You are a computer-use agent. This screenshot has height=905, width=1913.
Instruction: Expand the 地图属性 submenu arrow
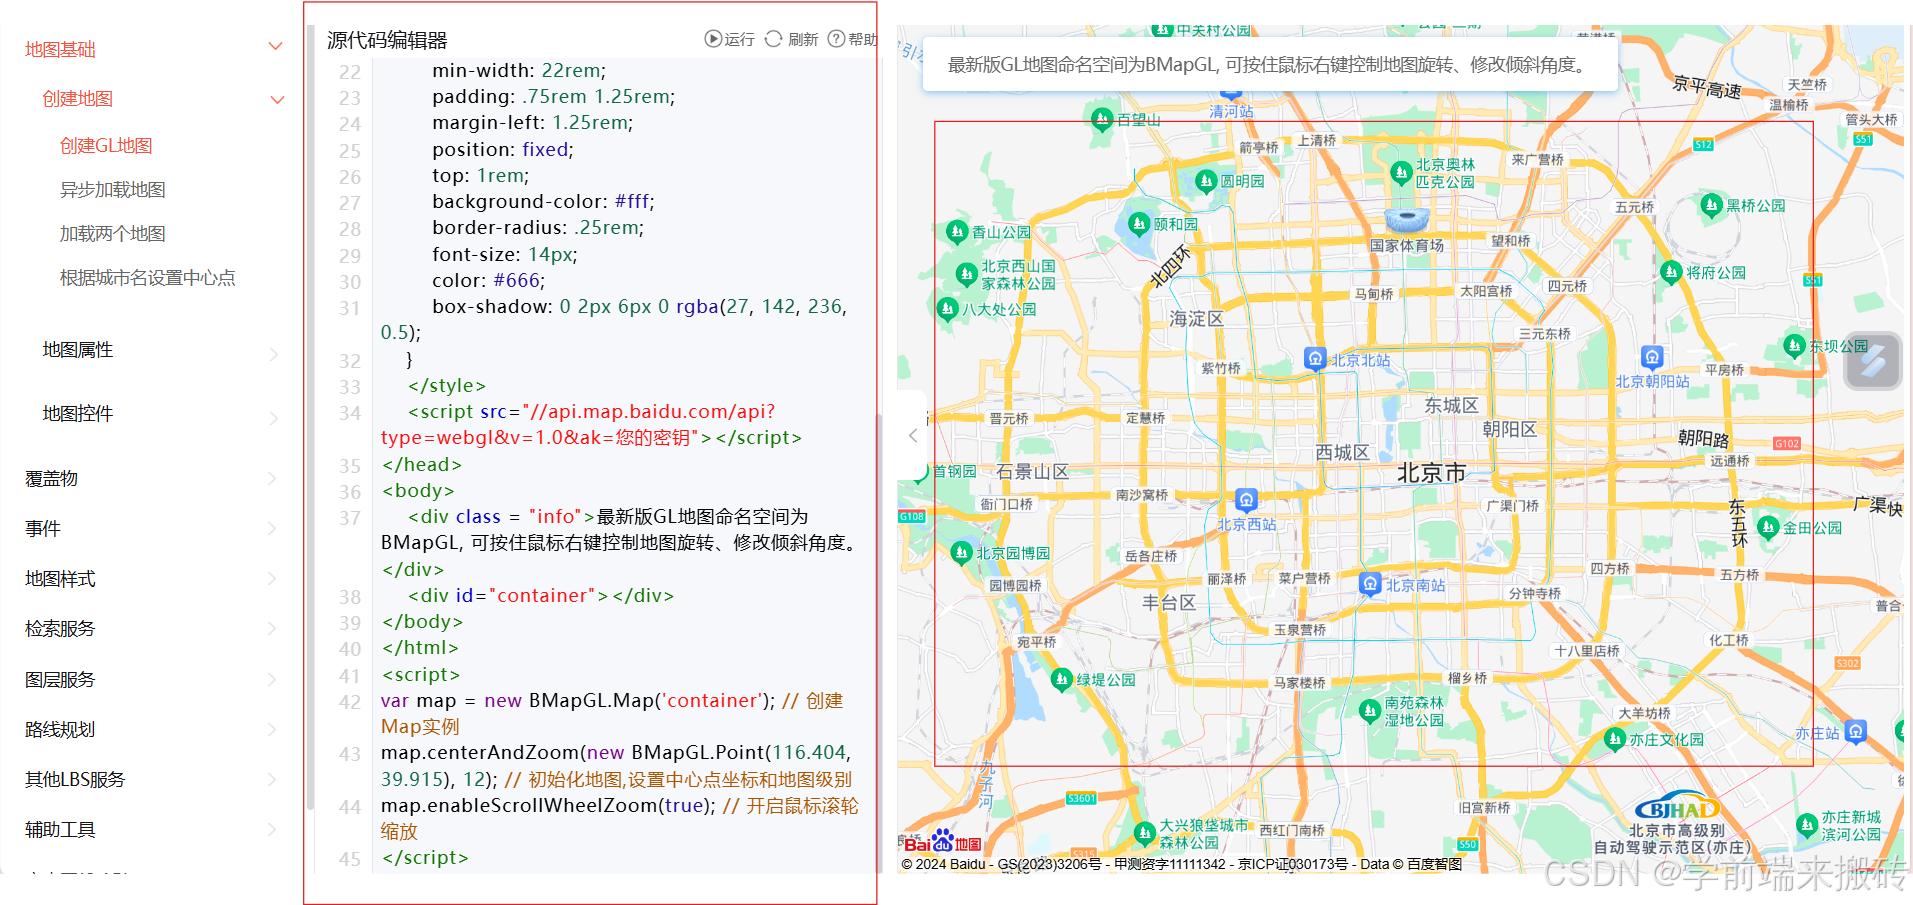click(x=273, y=354)
